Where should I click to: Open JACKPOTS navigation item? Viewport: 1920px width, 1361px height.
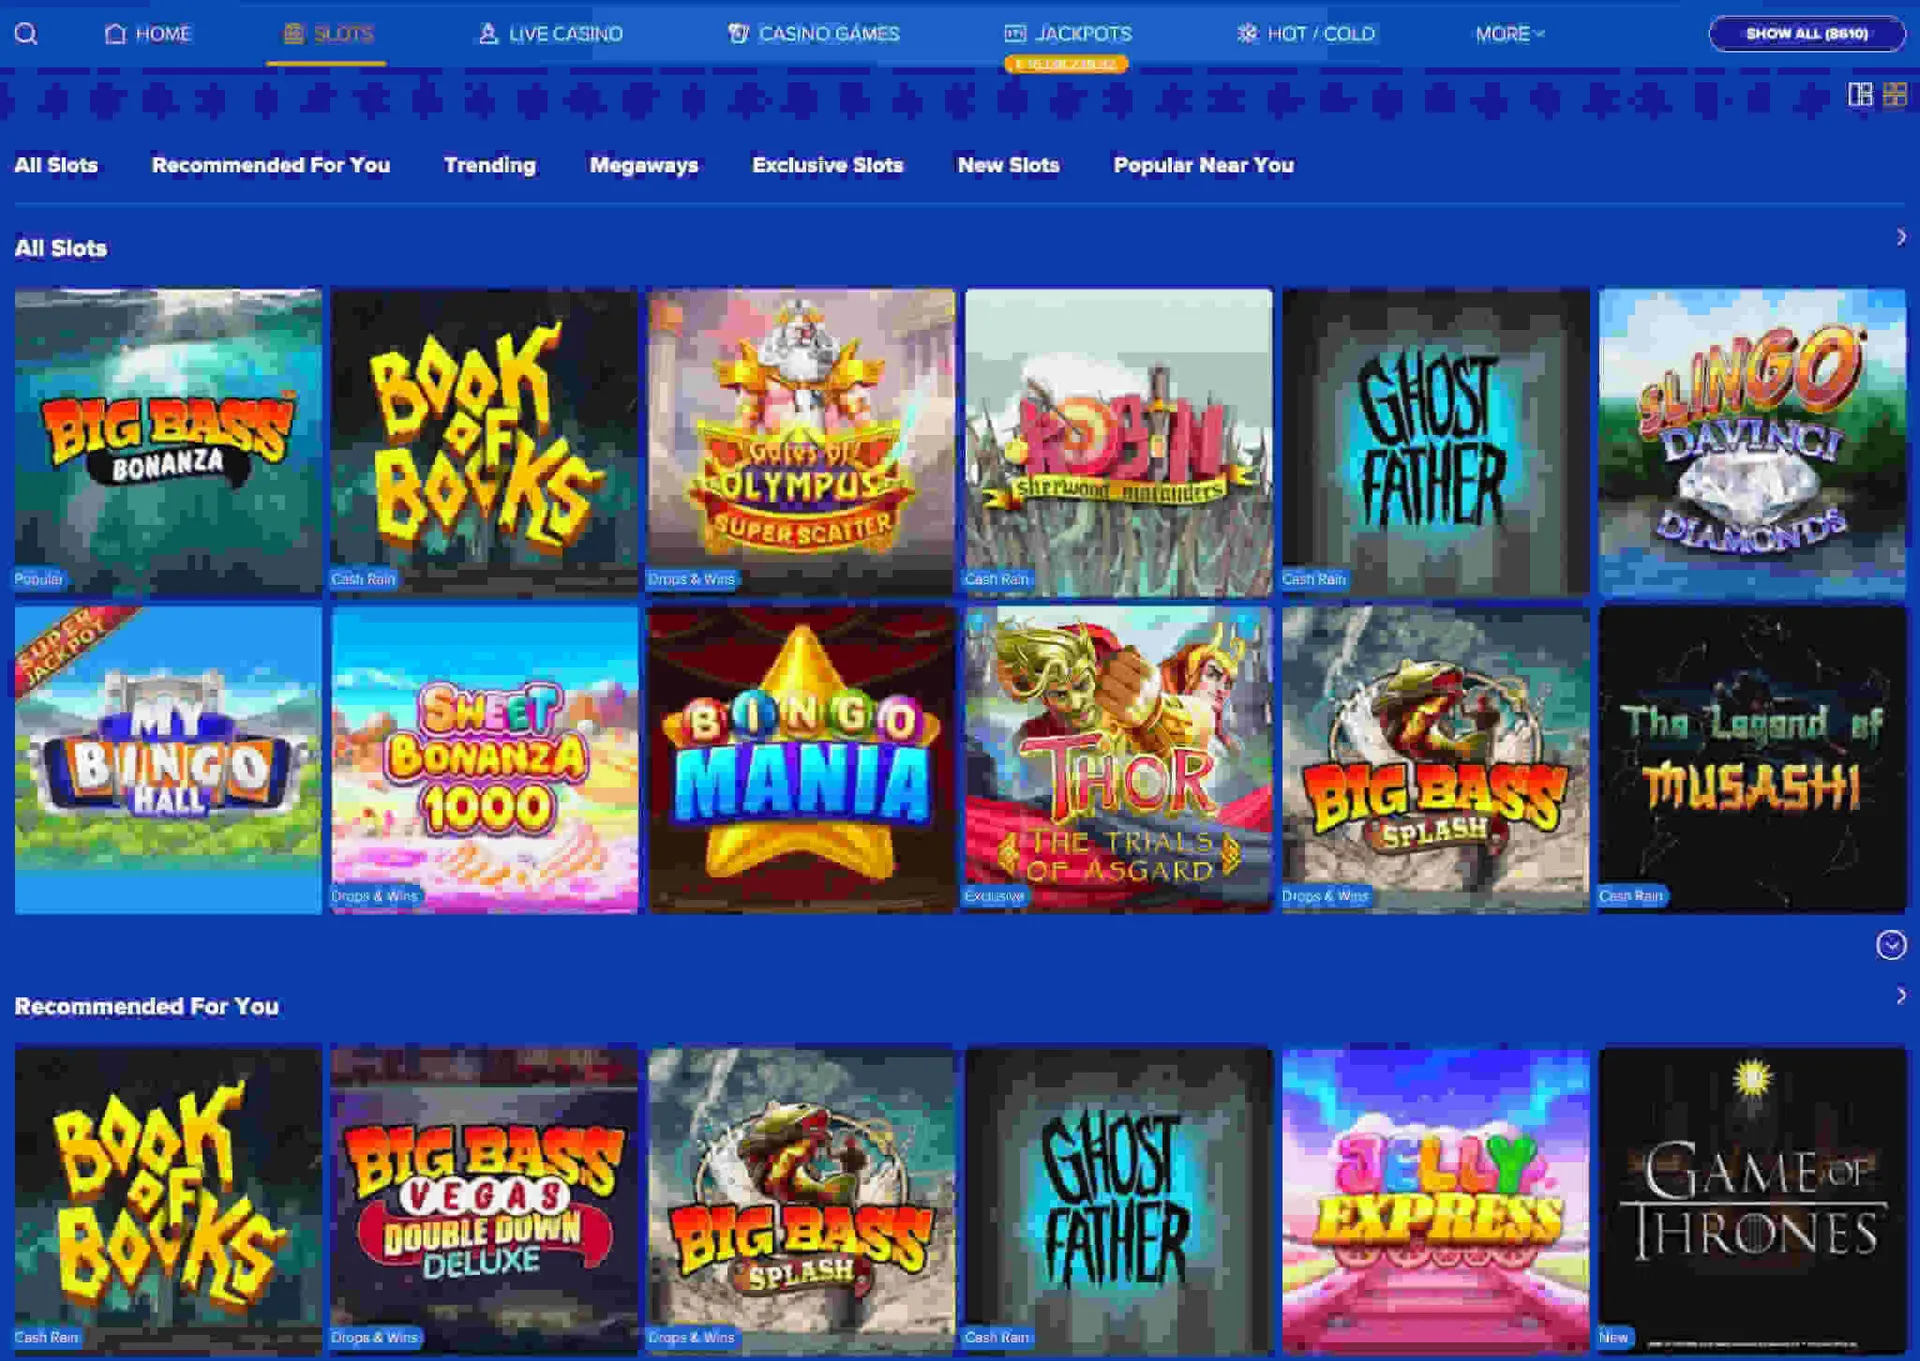(1068, 34)
